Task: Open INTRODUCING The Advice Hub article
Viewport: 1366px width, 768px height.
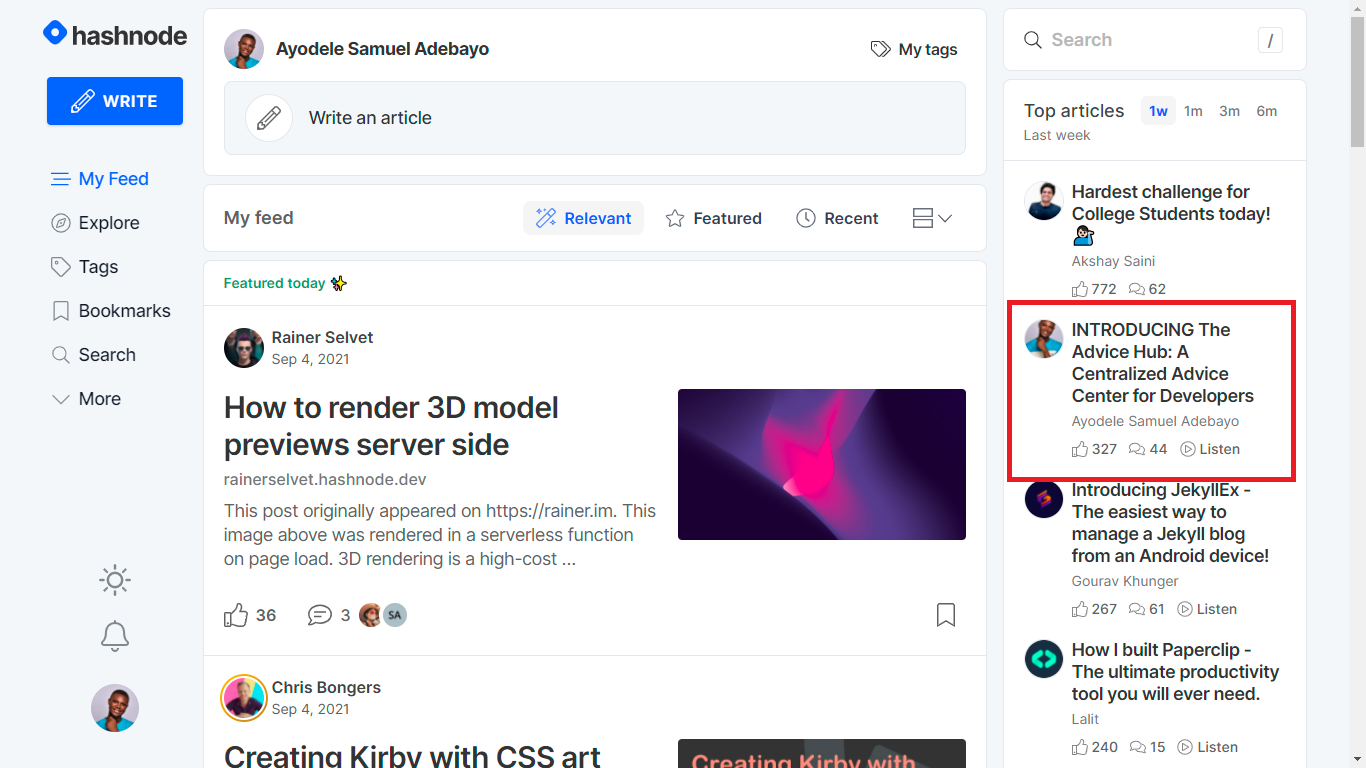Action: click(x=1163, y=362)
